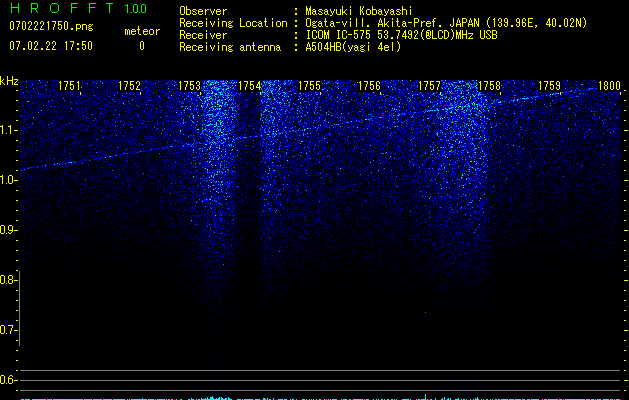Viewport: 629px width, 400px height.
Task: Click the 1751 time marker
Action: click(69, 86)
